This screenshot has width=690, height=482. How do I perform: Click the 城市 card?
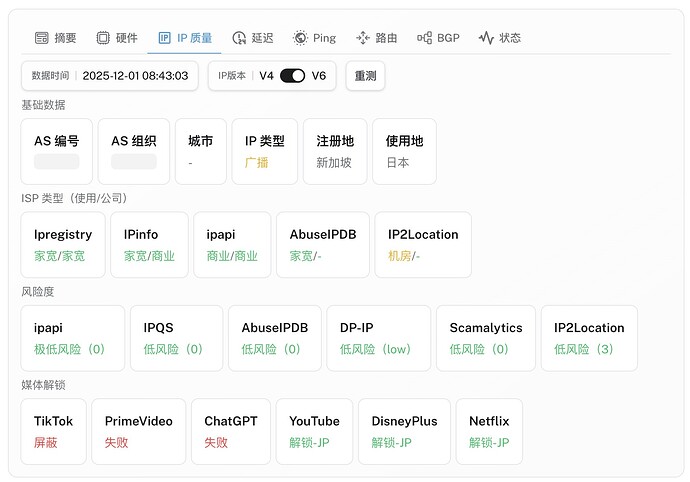pyautogui.click(x=201, y=151)
